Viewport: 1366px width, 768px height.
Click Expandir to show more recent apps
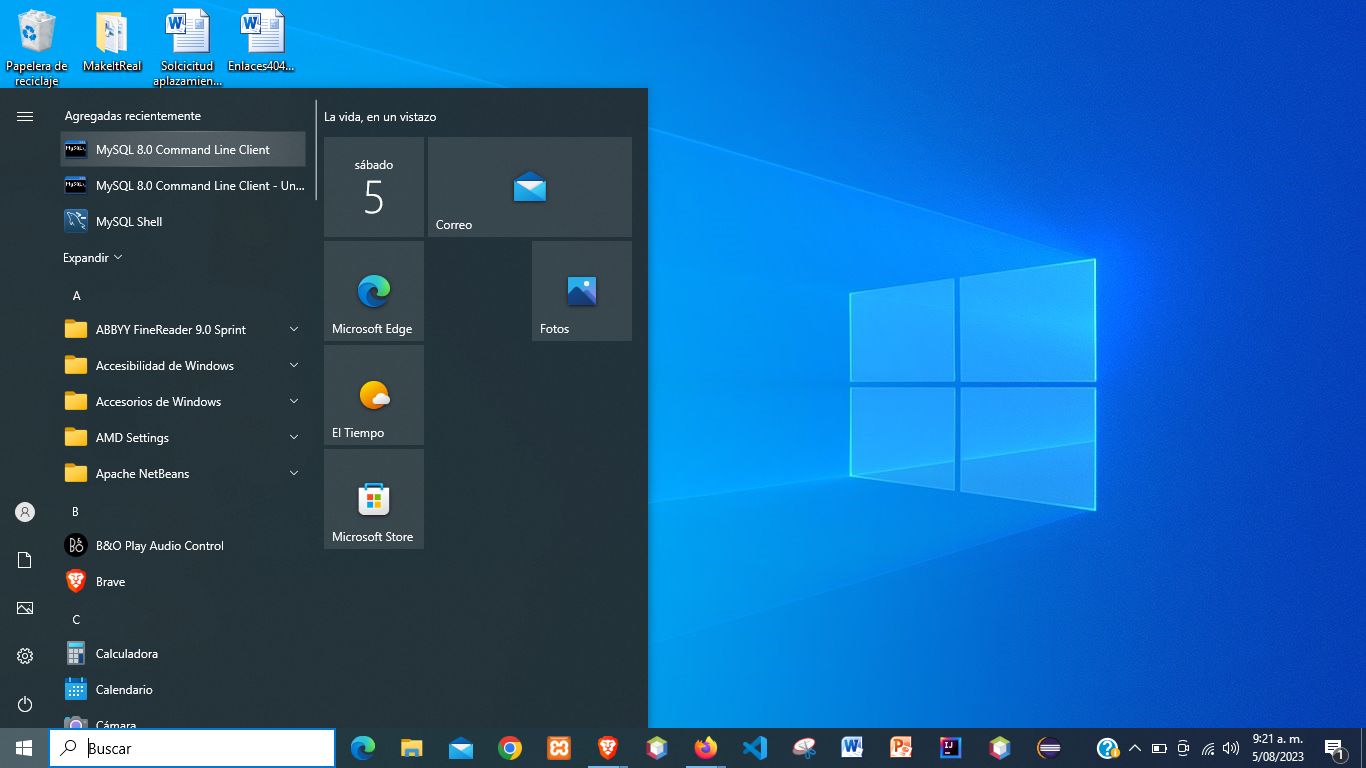(93, 258)
